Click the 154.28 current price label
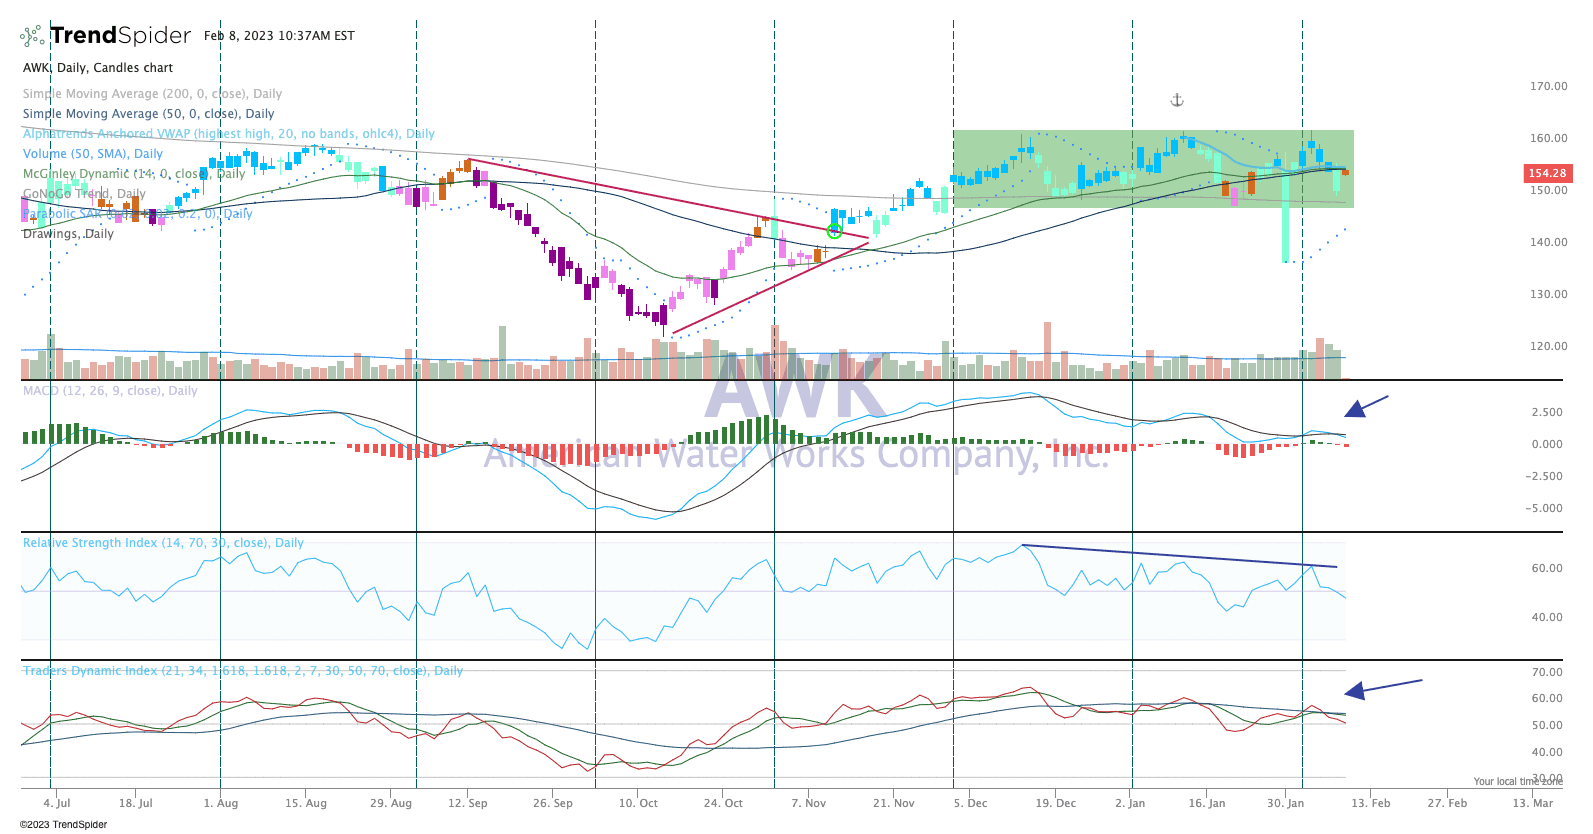The height and width of the screenshot is (834, 1593). (1546, 173)
